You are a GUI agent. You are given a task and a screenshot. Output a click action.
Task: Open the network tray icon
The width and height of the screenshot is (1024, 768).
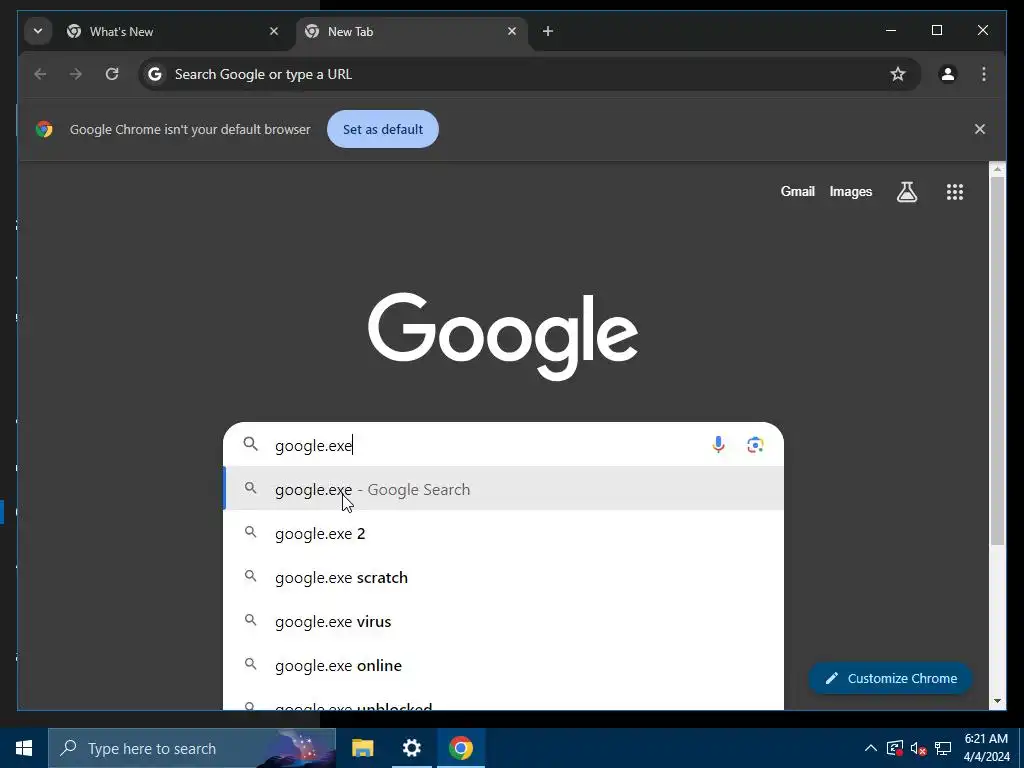(x=943, y=748)
